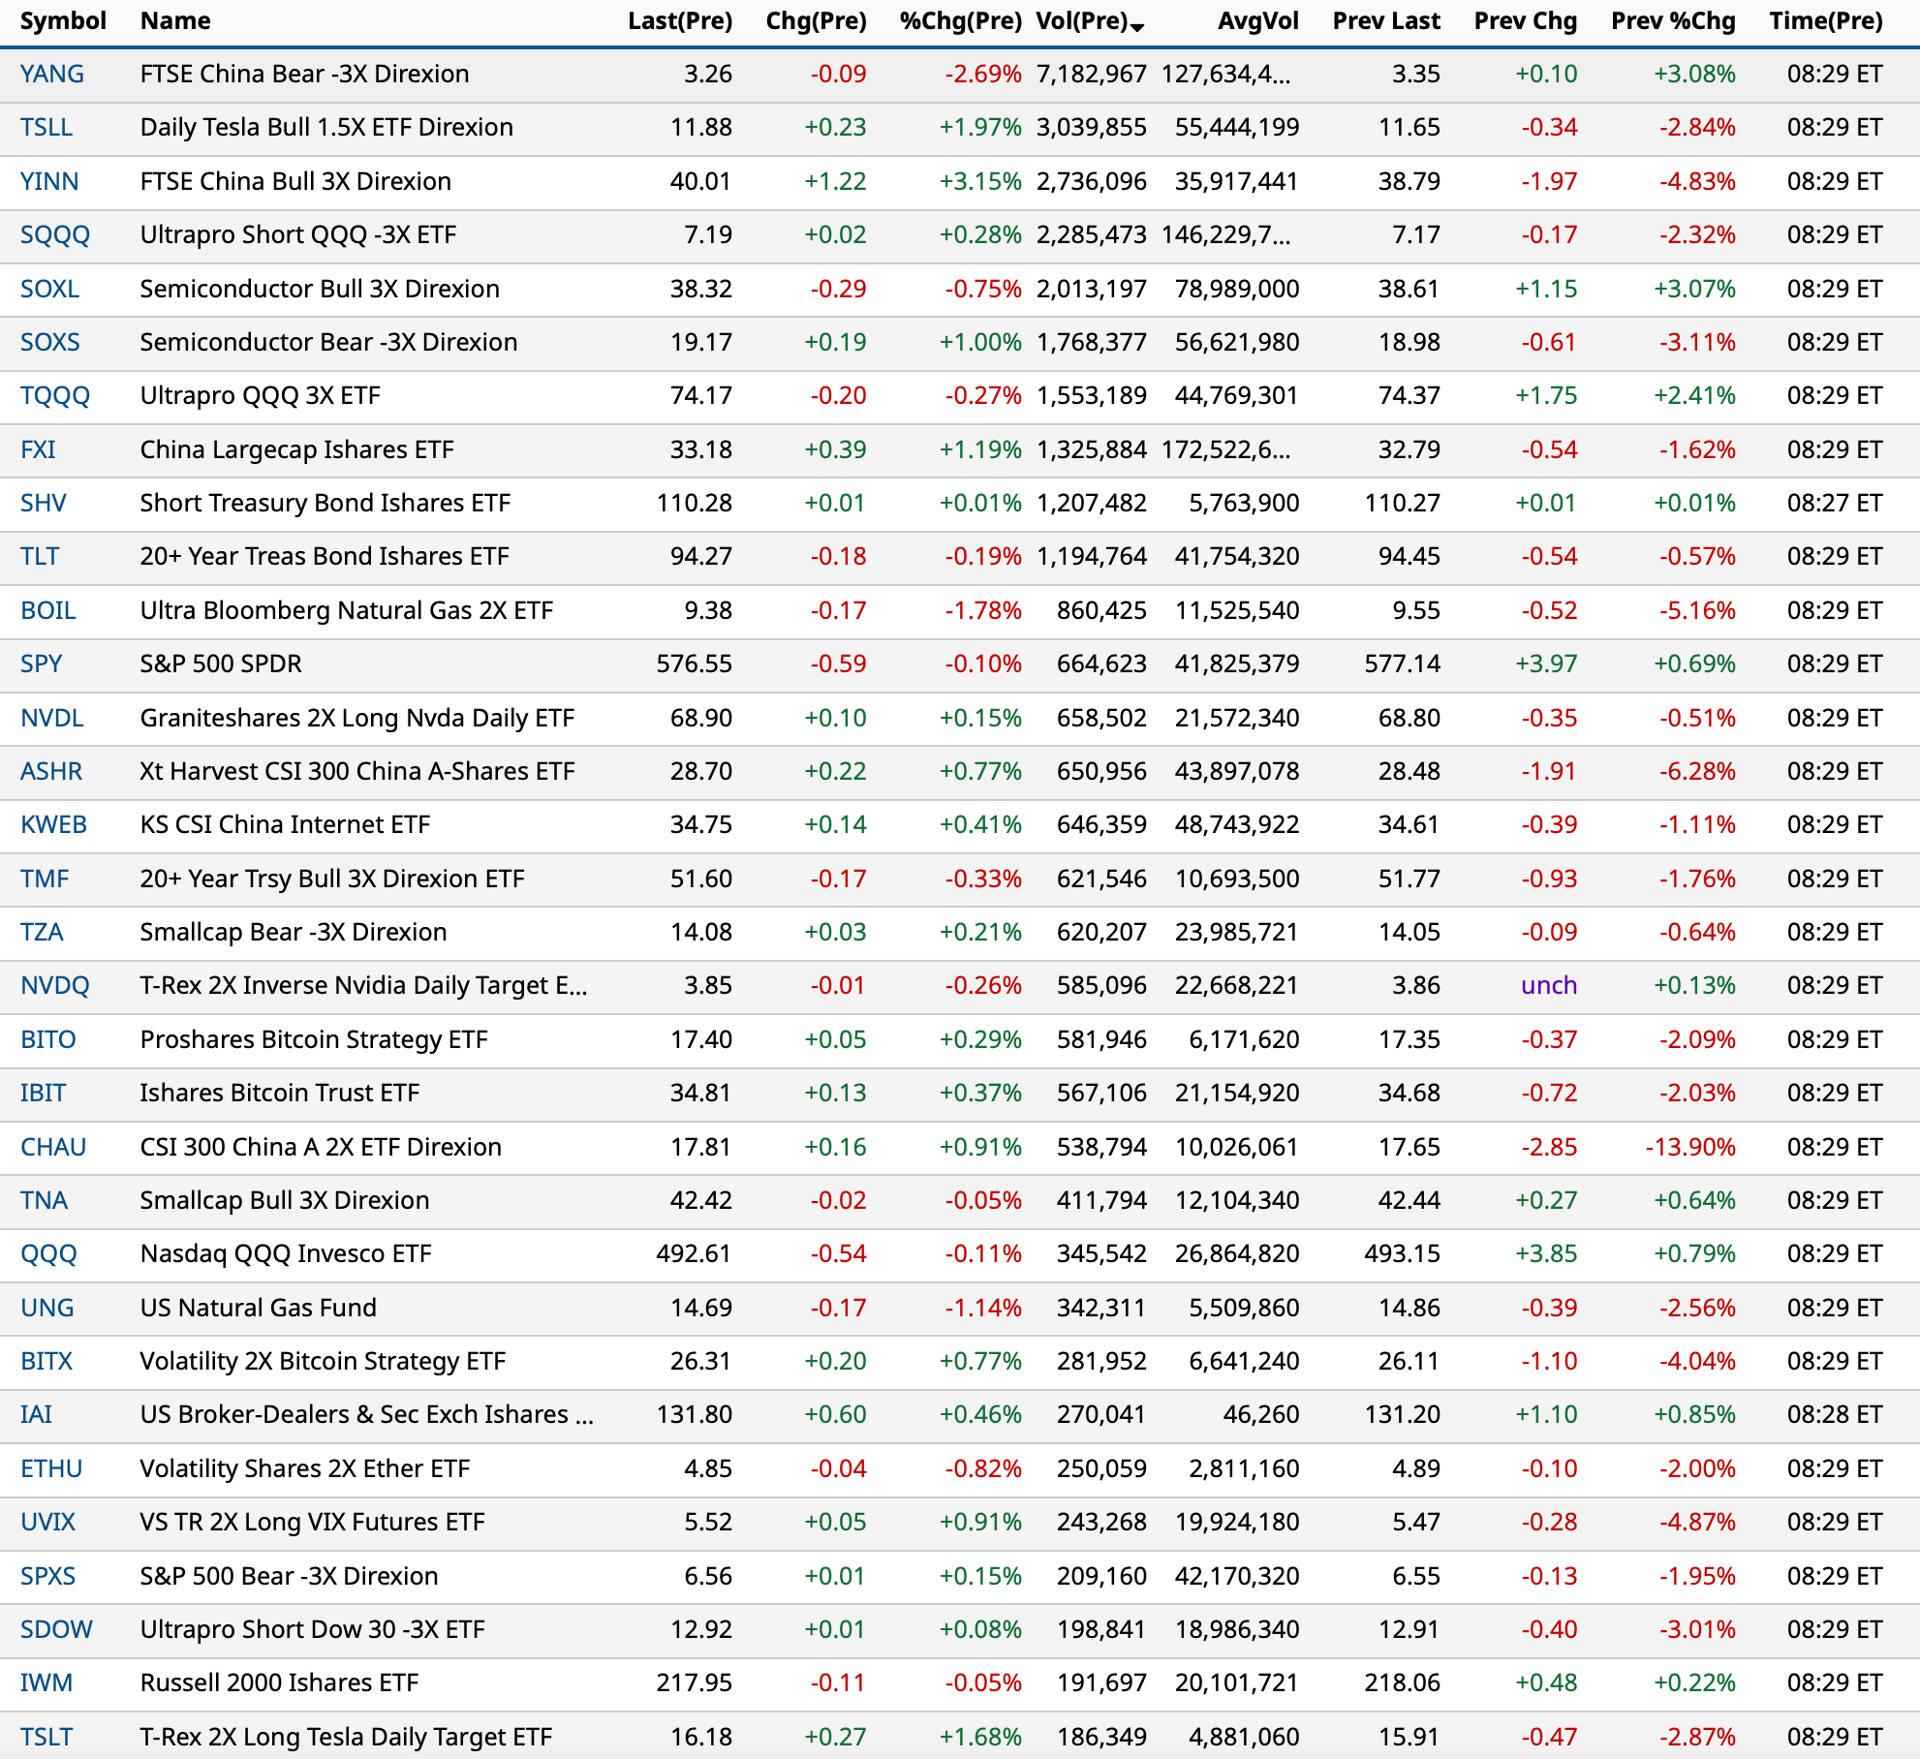This screenshot has width=1920, height=1759.
Task: Open the TSLL symbol link
Action: click(46, 128)
